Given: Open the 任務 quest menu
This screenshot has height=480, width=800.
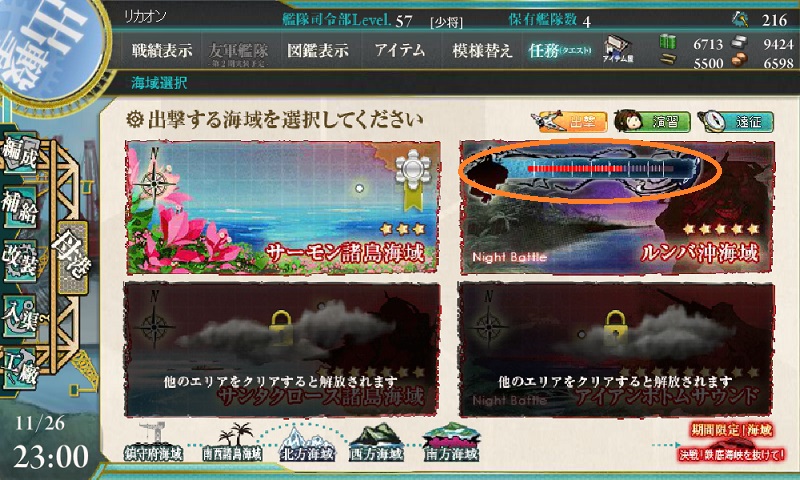Looking at the screenshot, I should pos(560,50).
